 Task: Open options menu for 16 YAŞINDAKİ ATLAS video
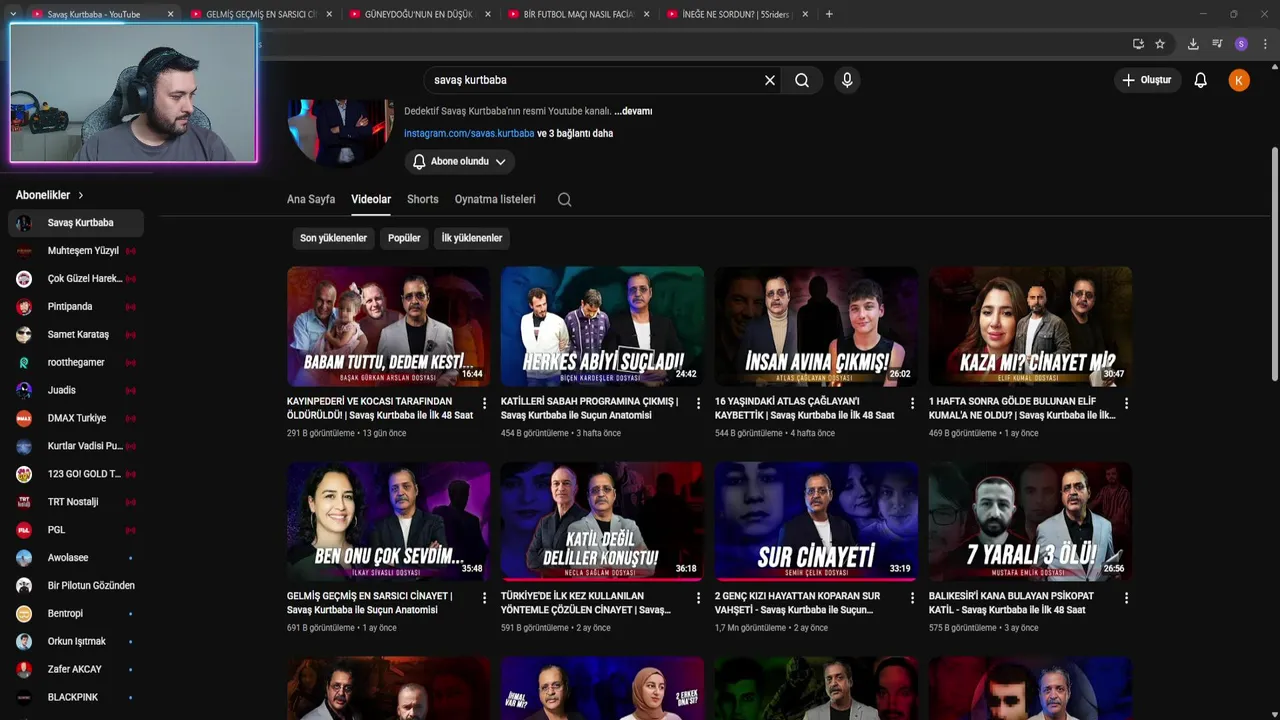pyautogui.click(x=912, y=403)
